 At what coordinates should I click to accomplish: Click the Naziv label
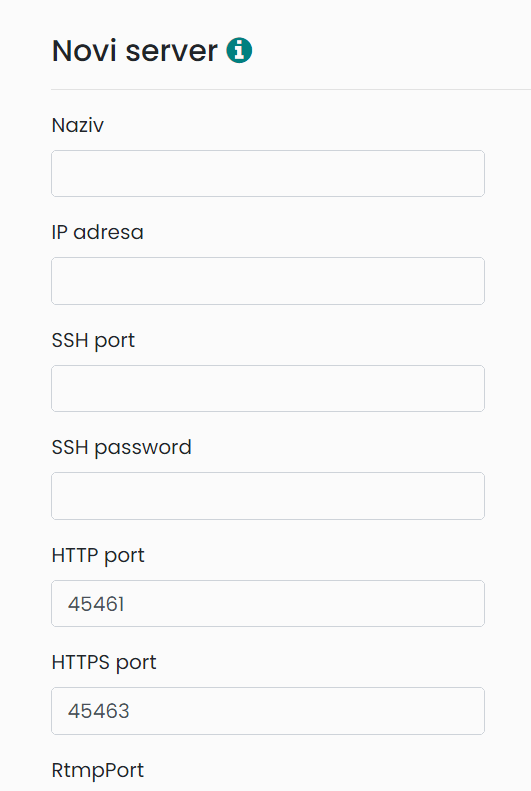(78, 125)
